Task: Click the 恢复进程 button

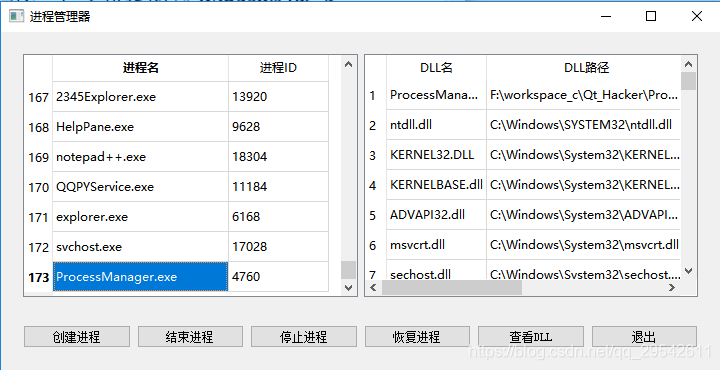Action: click(417, 336)
